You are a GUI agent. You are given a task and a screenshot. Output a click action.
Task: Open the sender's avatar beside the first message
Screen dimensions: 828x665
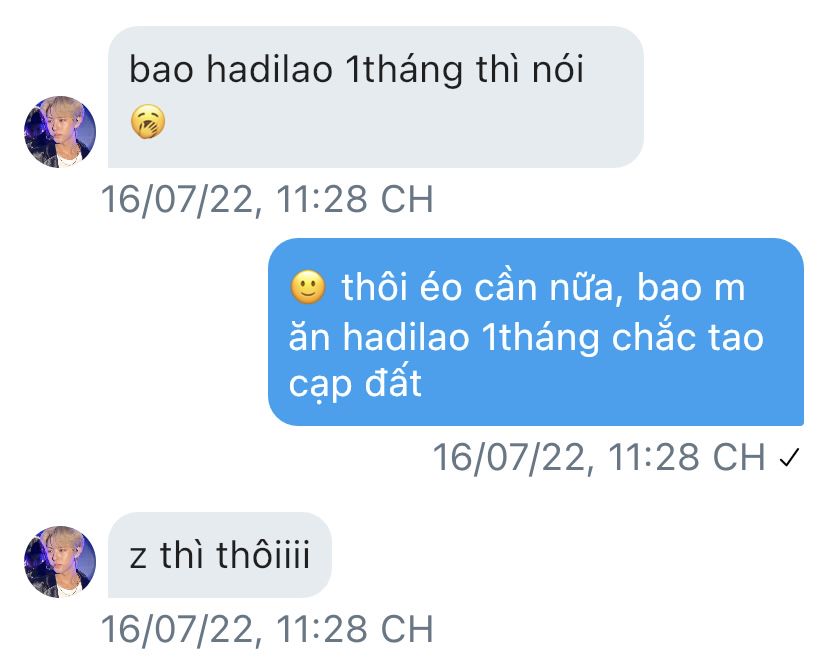60,132
